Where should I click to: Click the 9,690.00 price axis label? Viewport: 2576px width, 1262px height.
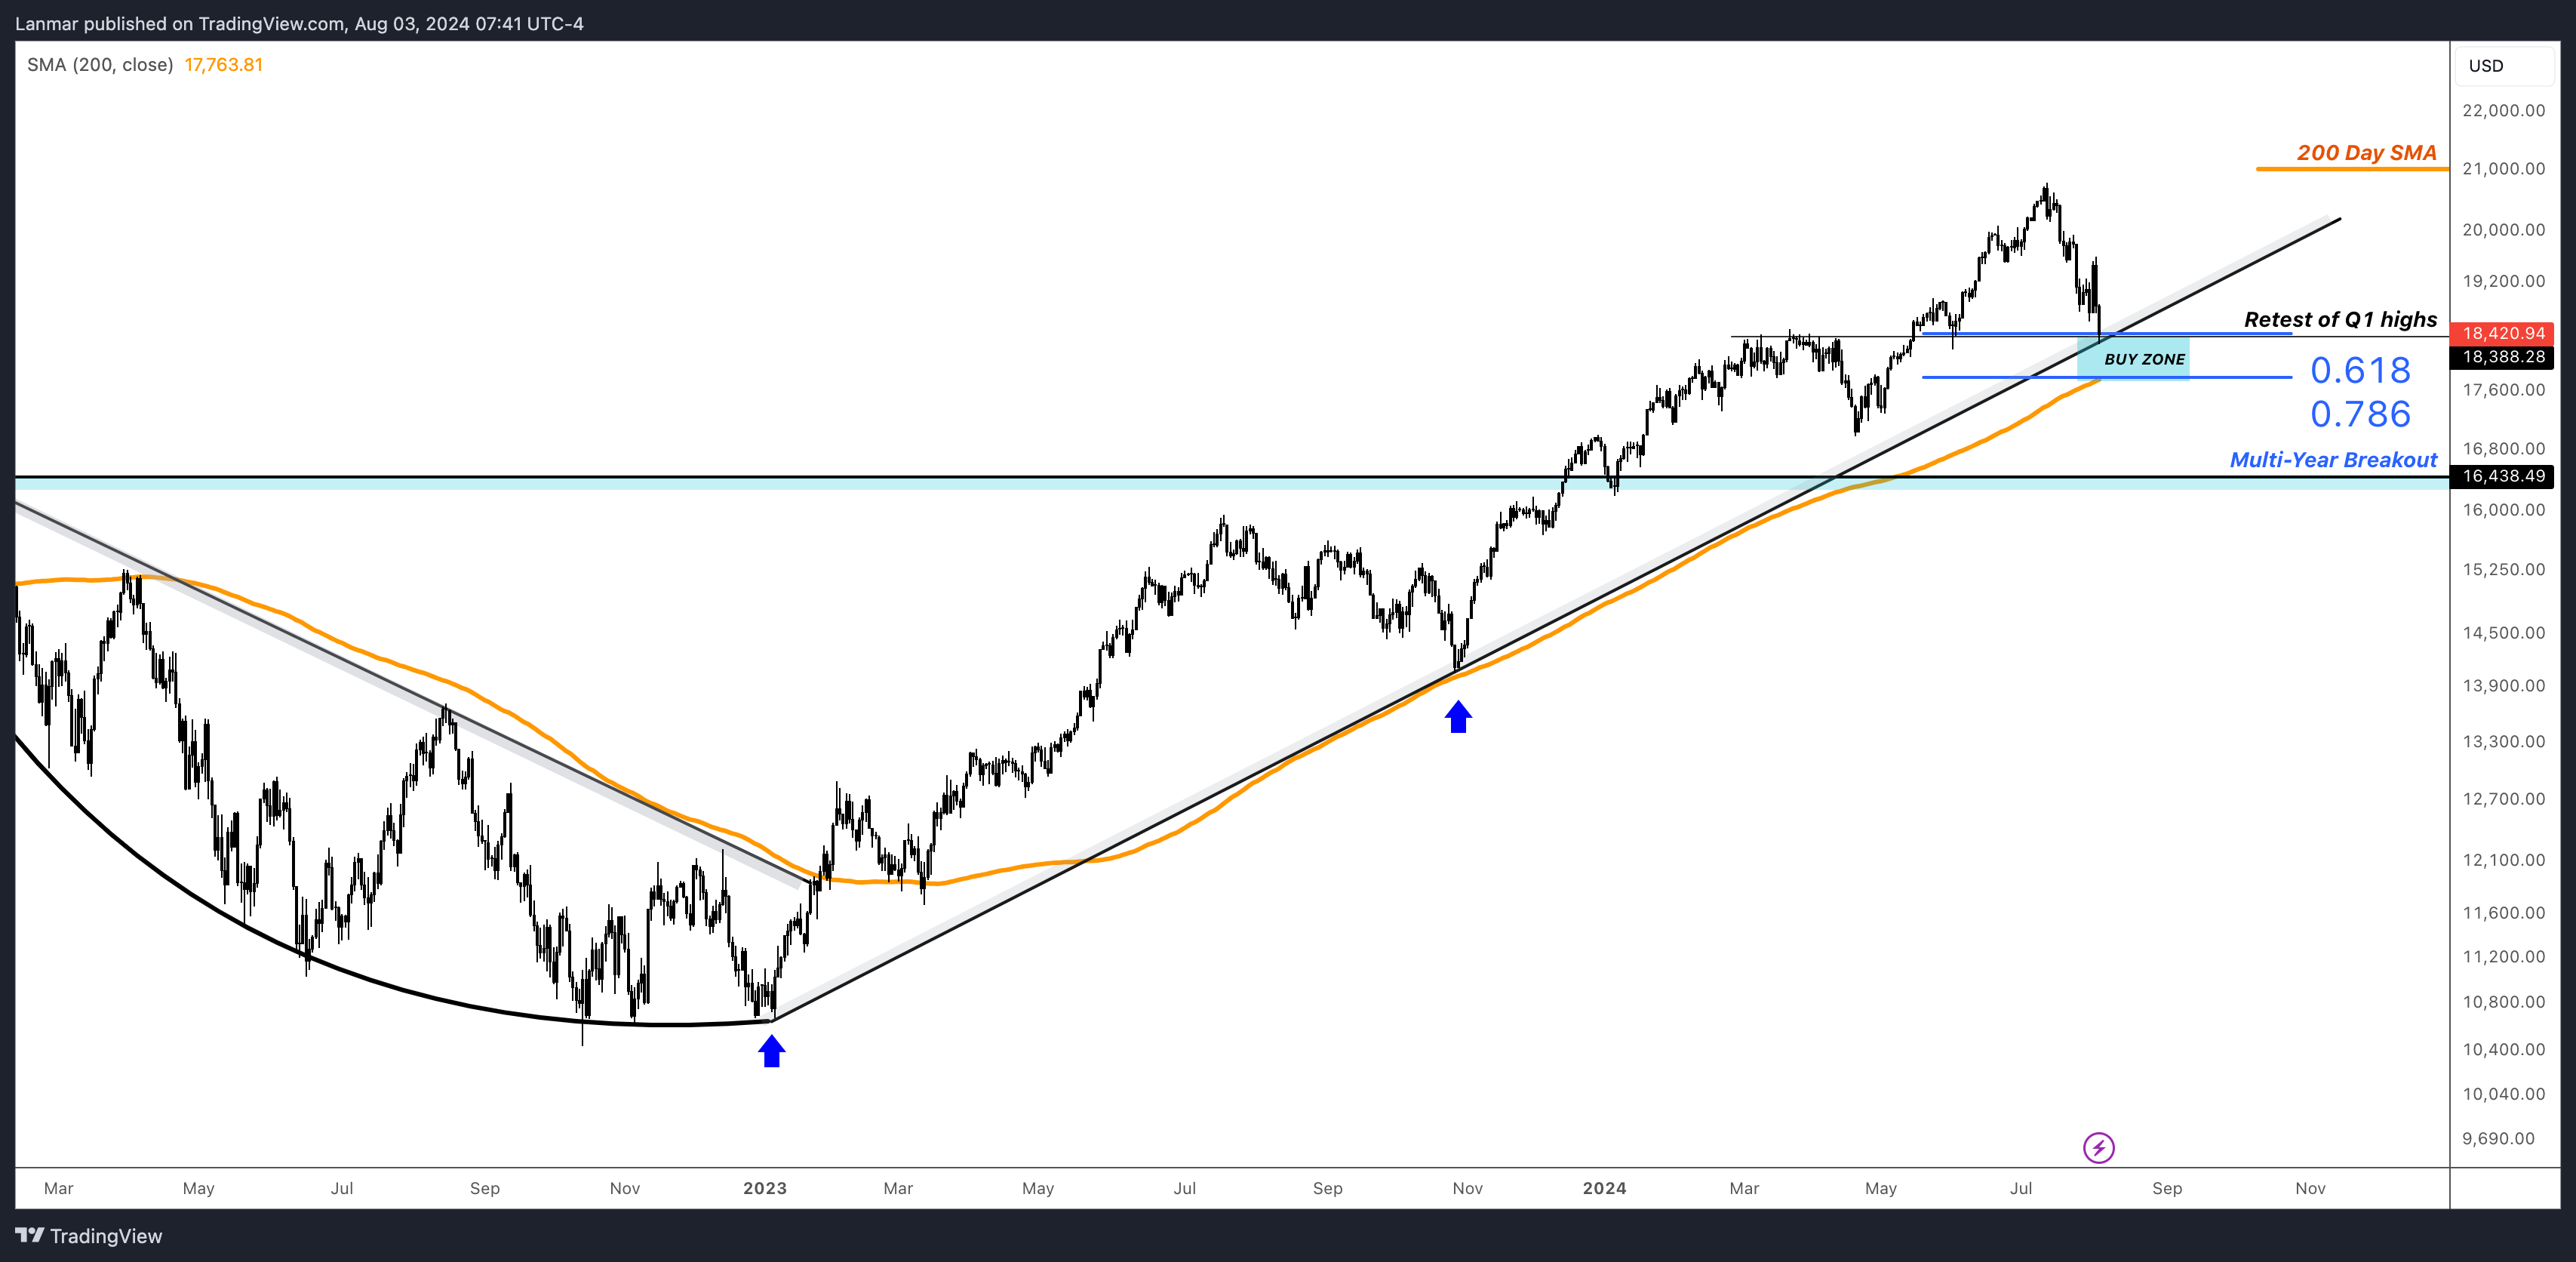pos(2498,1139)
